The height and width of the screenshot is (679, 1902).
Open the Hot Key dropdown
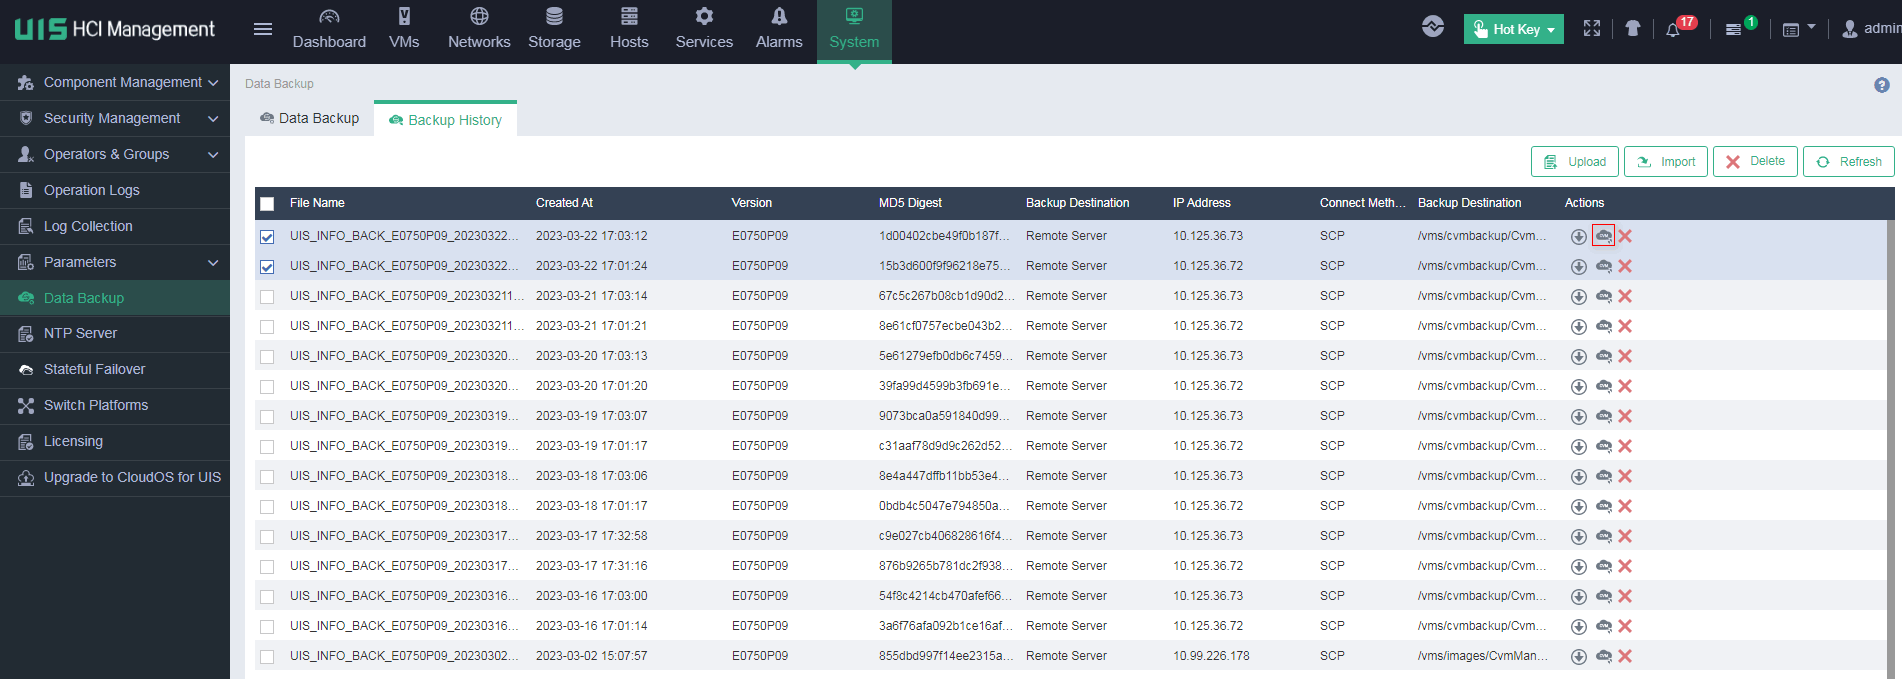coord(1513,29)
